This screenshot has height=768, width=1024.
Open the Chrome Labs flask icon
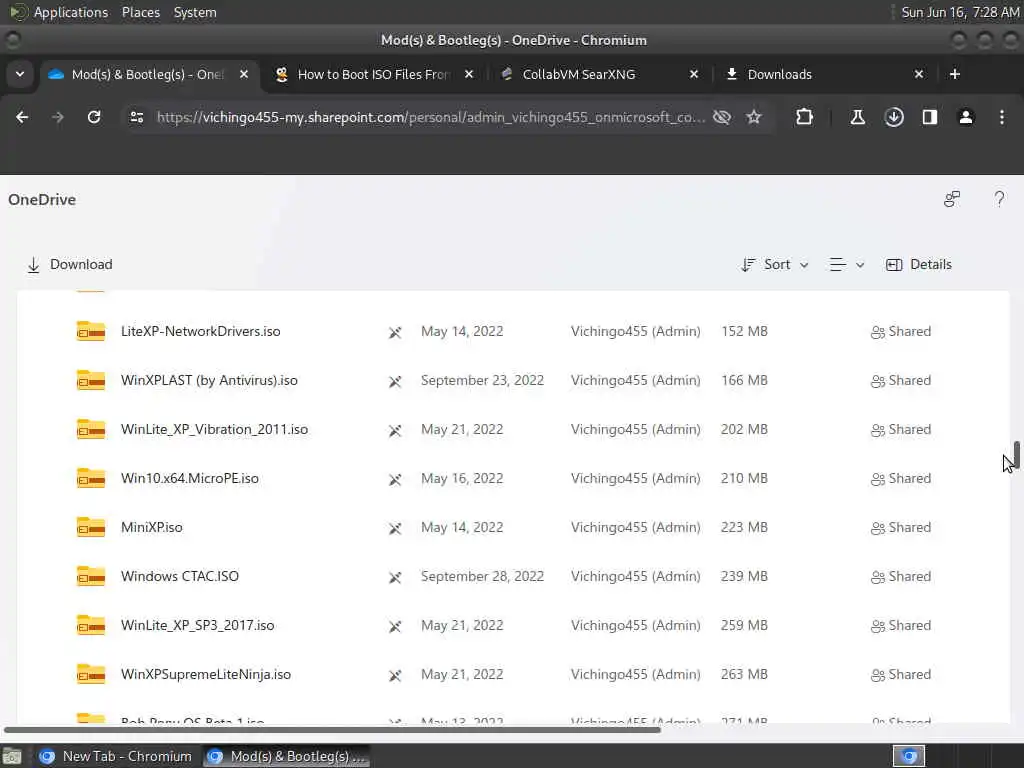857,117
